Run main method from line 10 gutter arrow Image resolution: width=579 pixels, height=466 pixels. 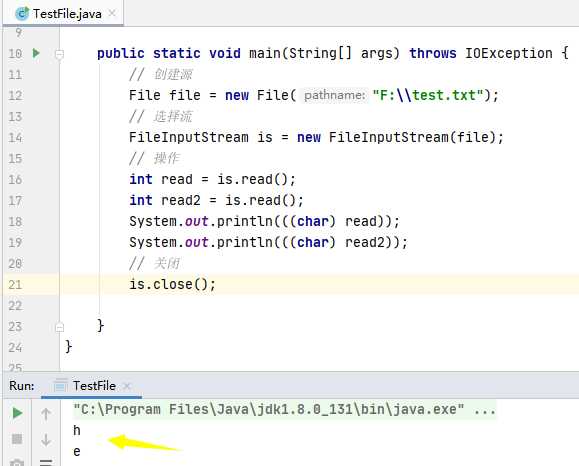(x=36, y=53)
